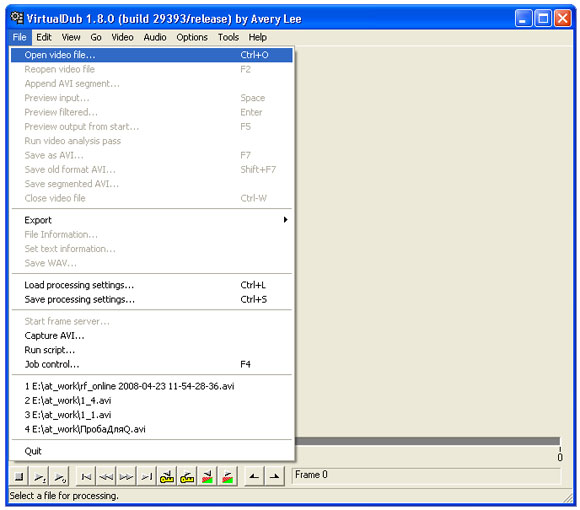Click the Play input button

pos(40,477)
